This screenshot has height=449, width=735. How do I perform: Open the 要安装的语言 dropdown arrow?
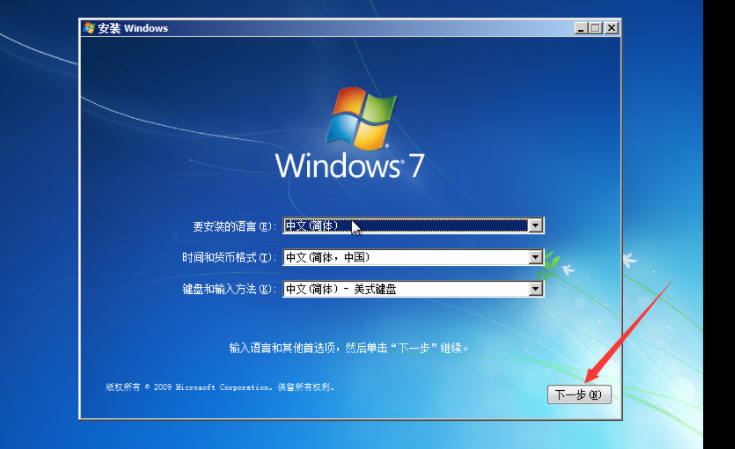(x=535, y=226)
